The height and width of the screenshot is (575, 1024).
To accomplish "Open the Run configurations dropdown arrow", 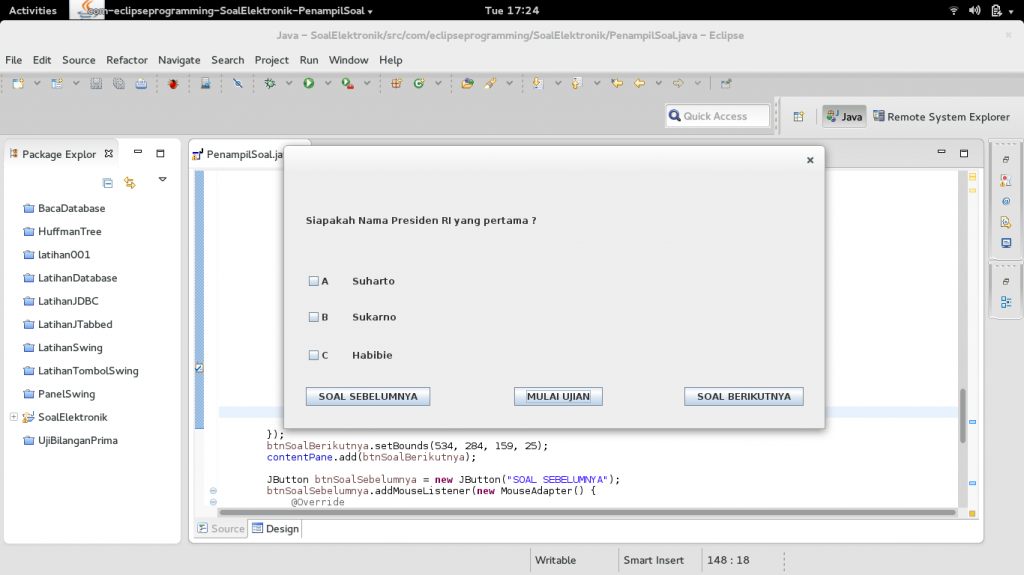I will (x=328, y=83).
